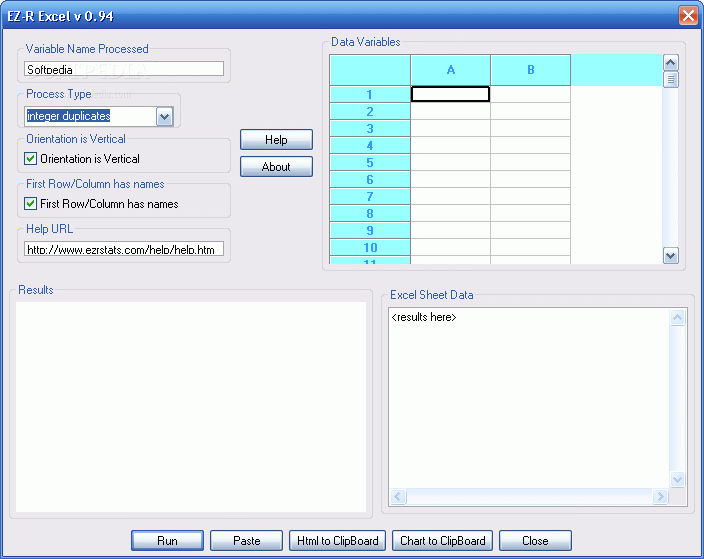
Task: Click the grid's top-left select-all corner
Action: pyautogui.click(x=370, y=70)
